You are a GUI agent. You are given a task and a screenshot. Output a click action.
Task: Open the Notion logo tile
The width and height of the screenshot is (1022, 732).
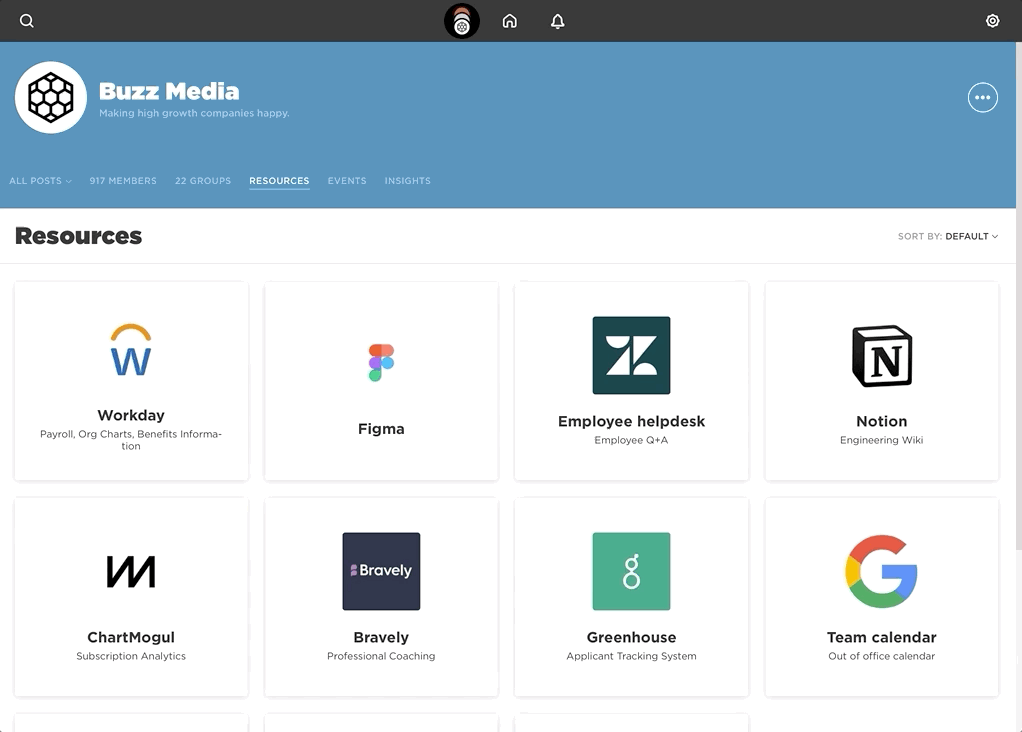pos(882,356)
